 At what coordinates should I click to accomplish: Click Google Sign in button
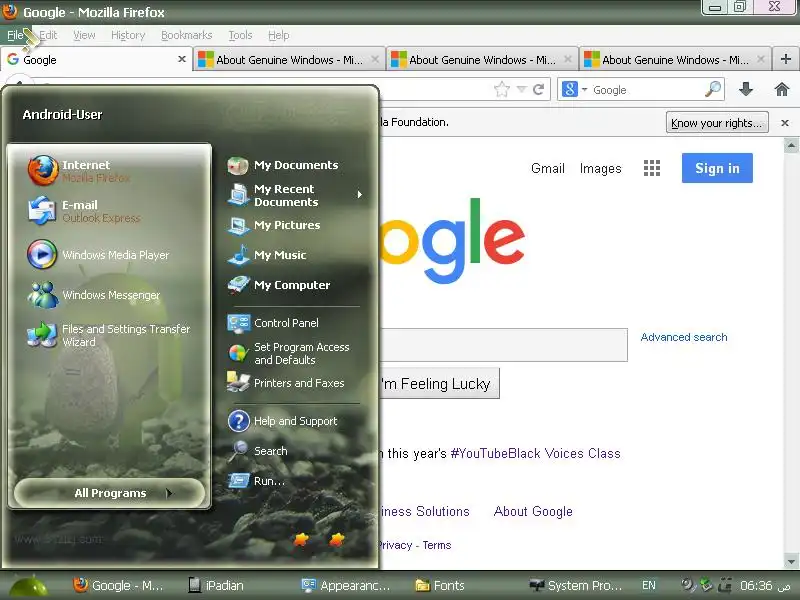pyautogui.click(x=717, y=168)
